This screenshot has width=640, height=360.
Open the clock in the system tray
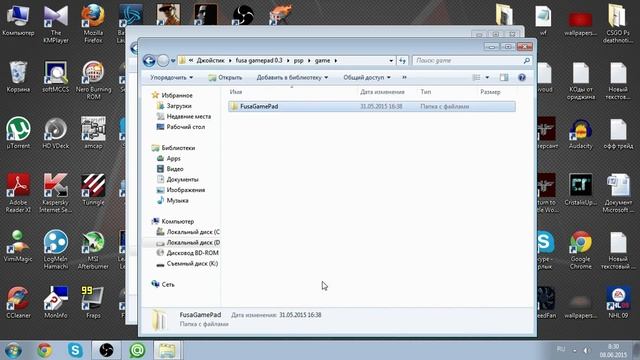tap(613, 351)
